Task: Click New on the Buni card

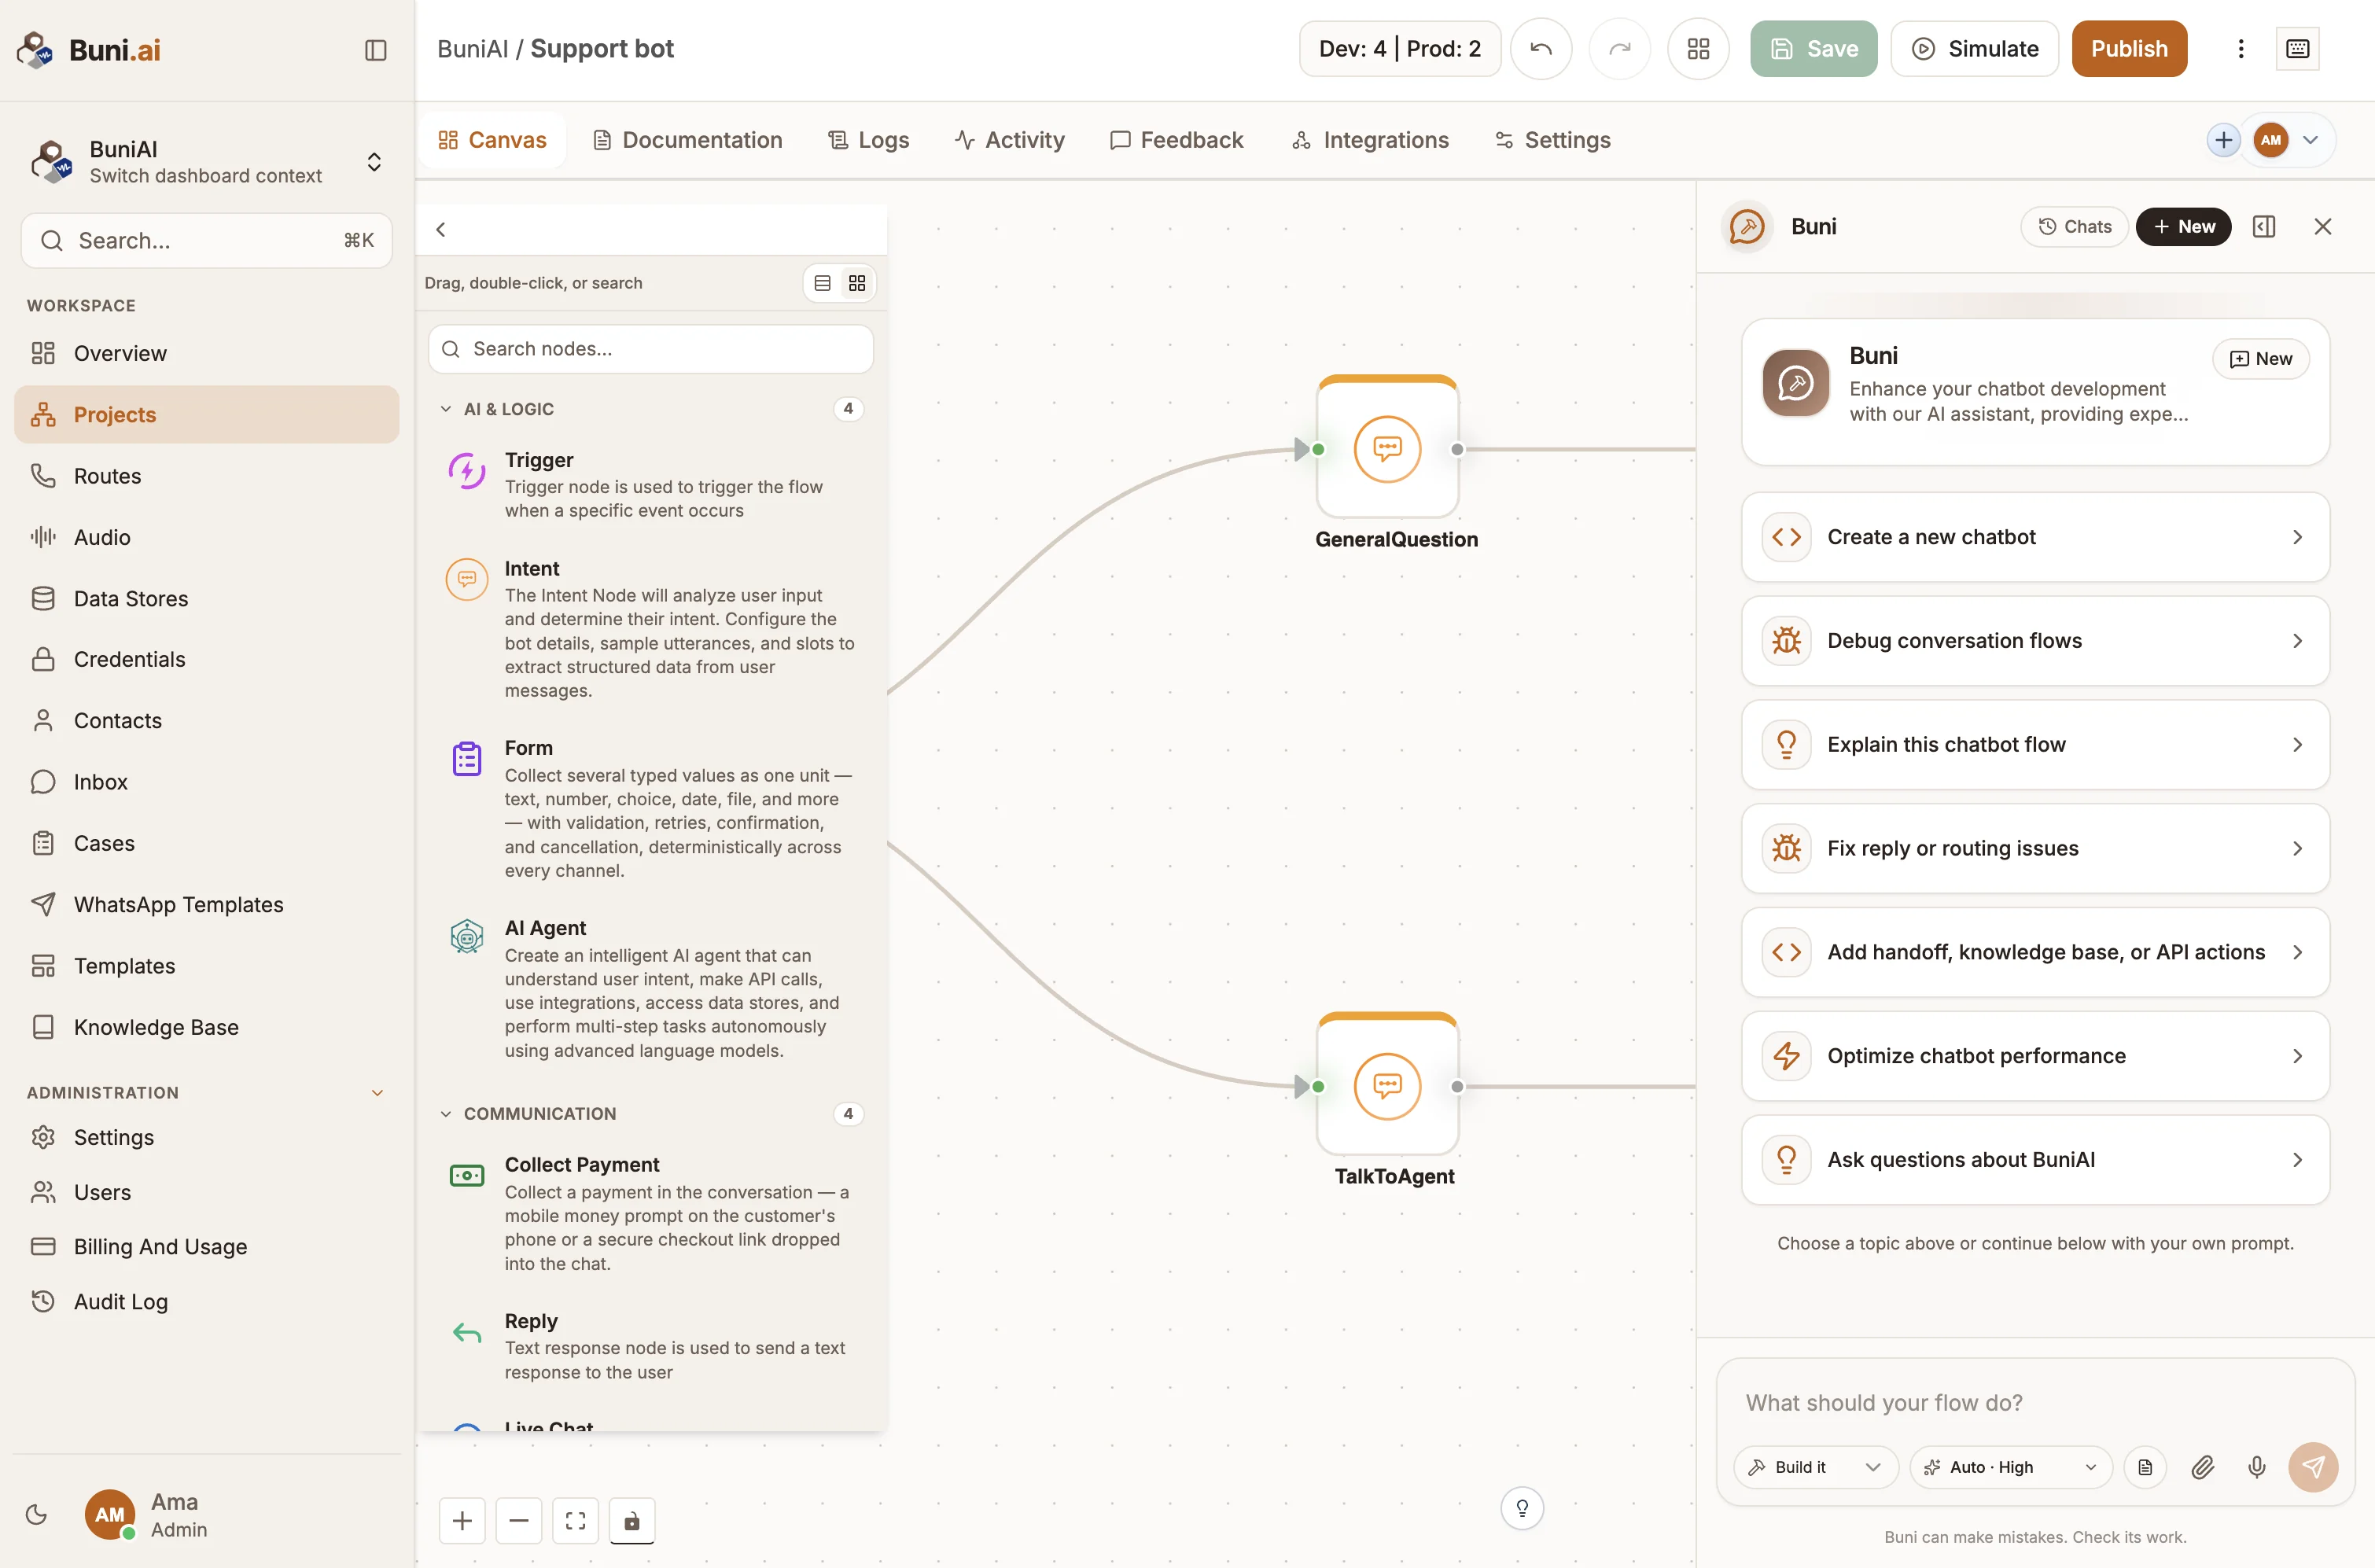Action: 2260,359
